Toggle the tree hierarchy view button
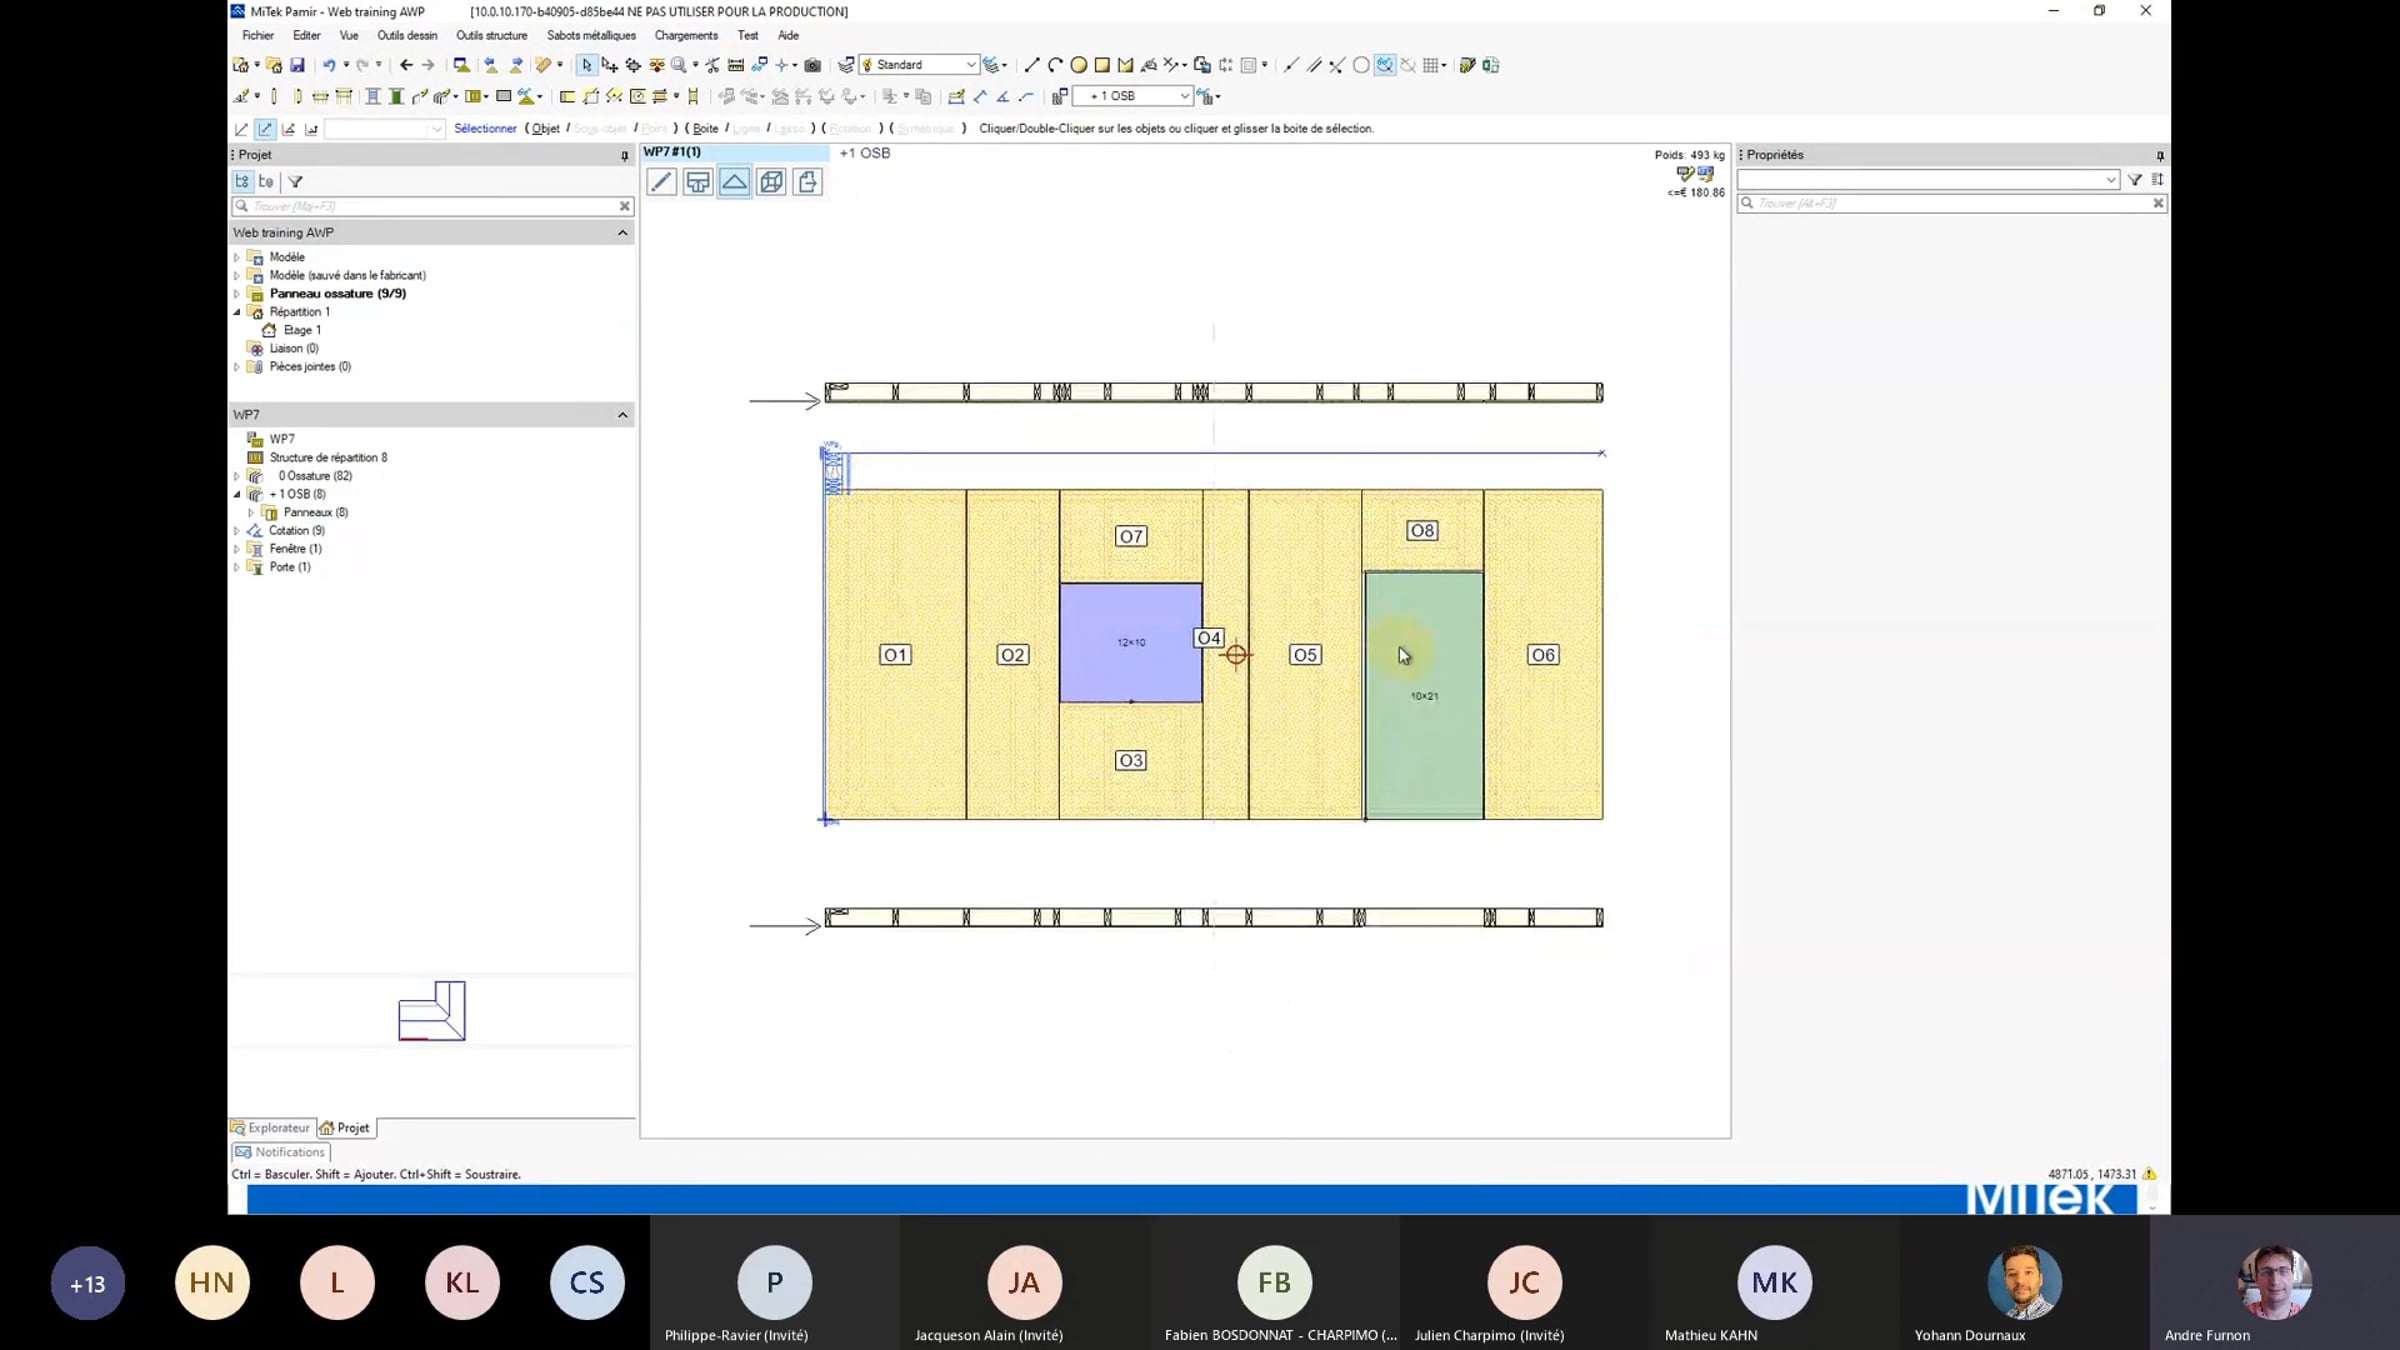Viewport: 2400px width, 1350px height. tap(242, 182)
